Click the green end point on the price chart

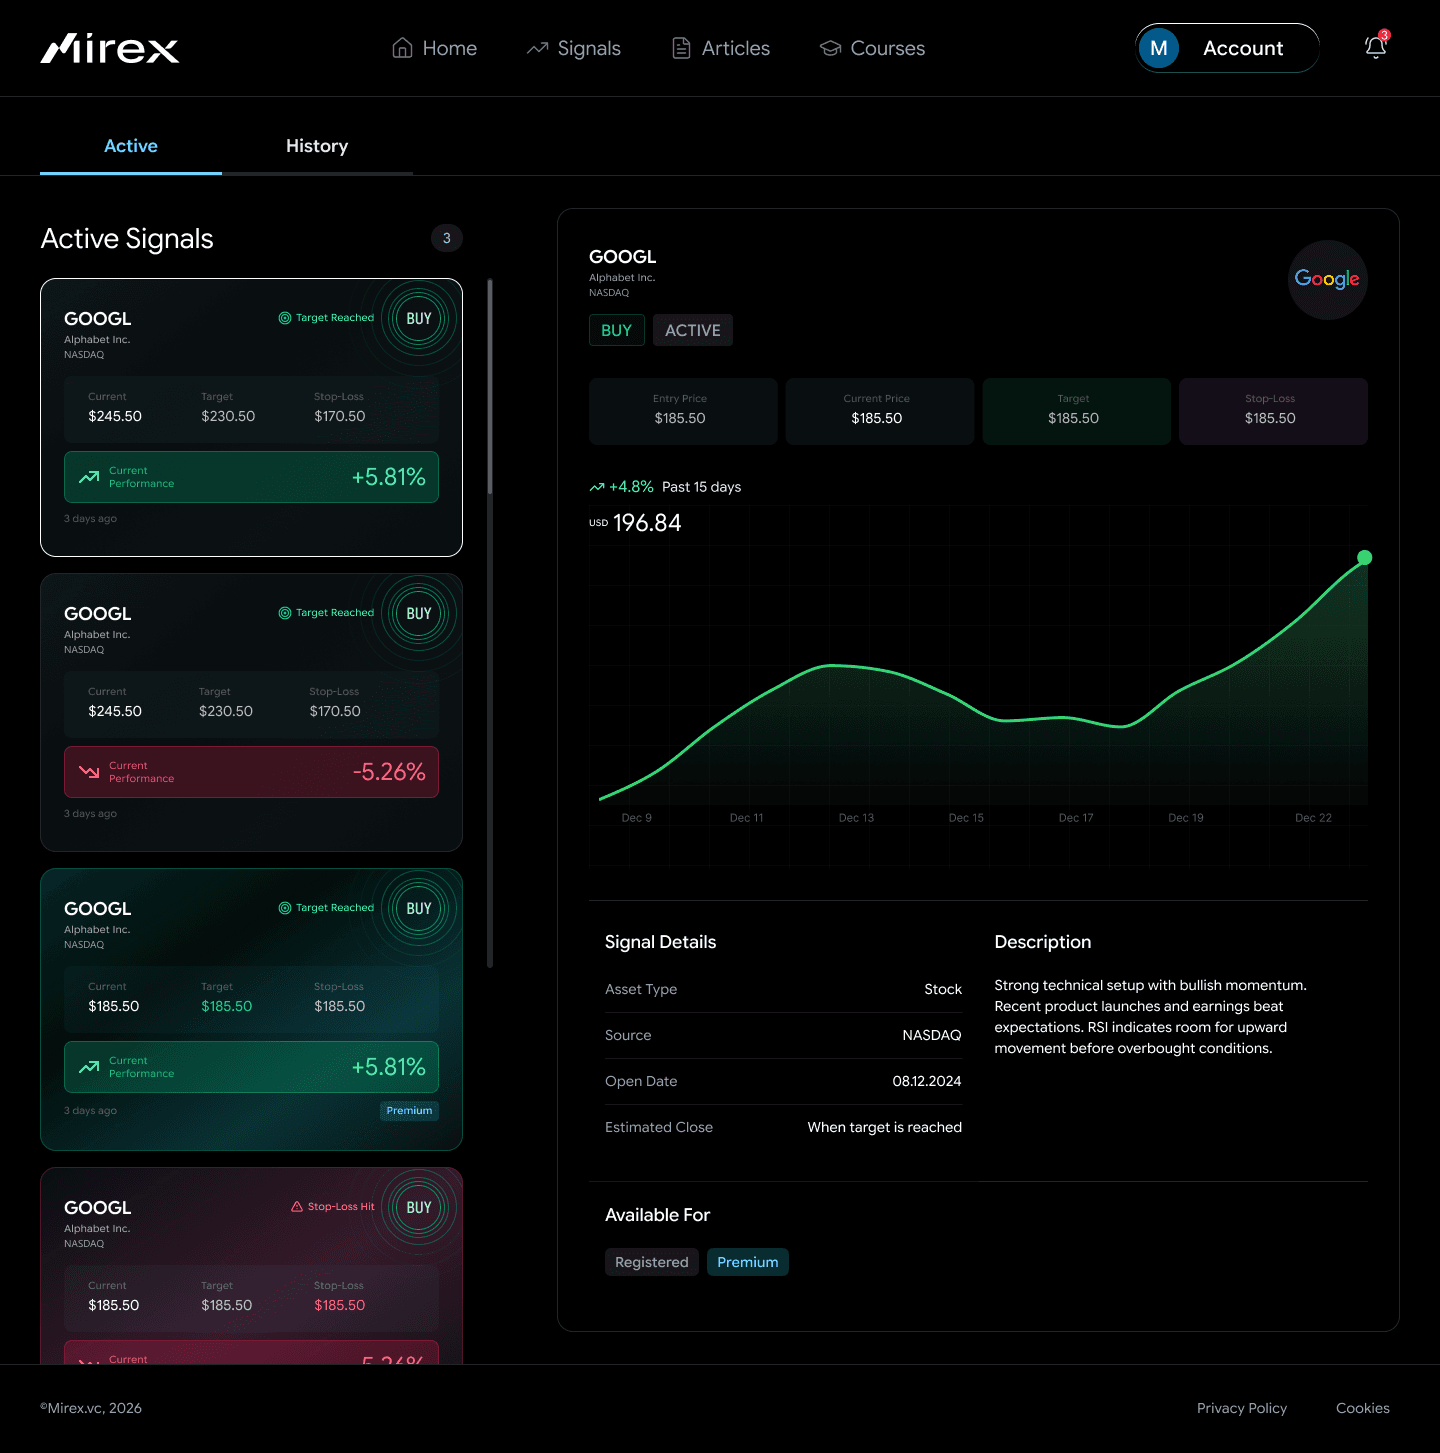(1364, 558)
